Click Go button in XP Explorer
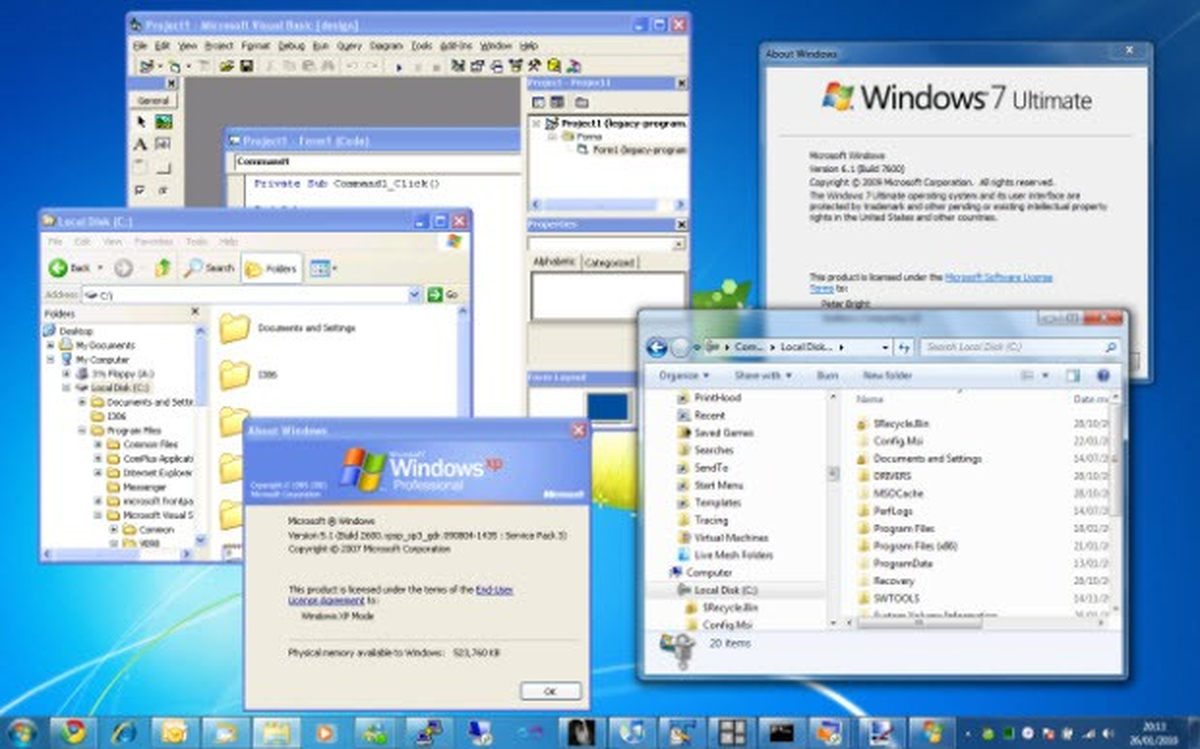1200x749 pixels. coord(443,295)
